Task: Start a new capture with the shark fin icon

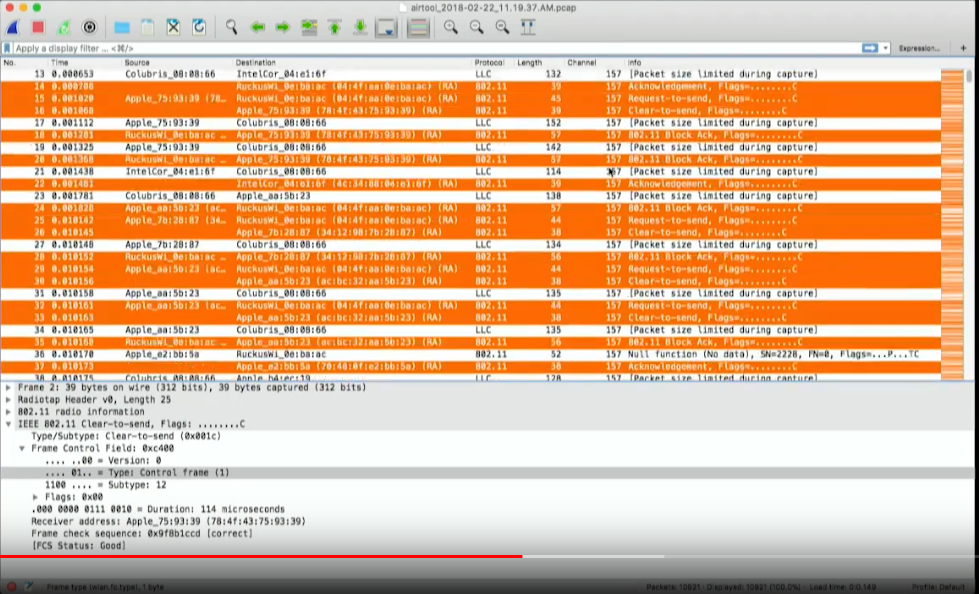Action: (x=12, y=27)
